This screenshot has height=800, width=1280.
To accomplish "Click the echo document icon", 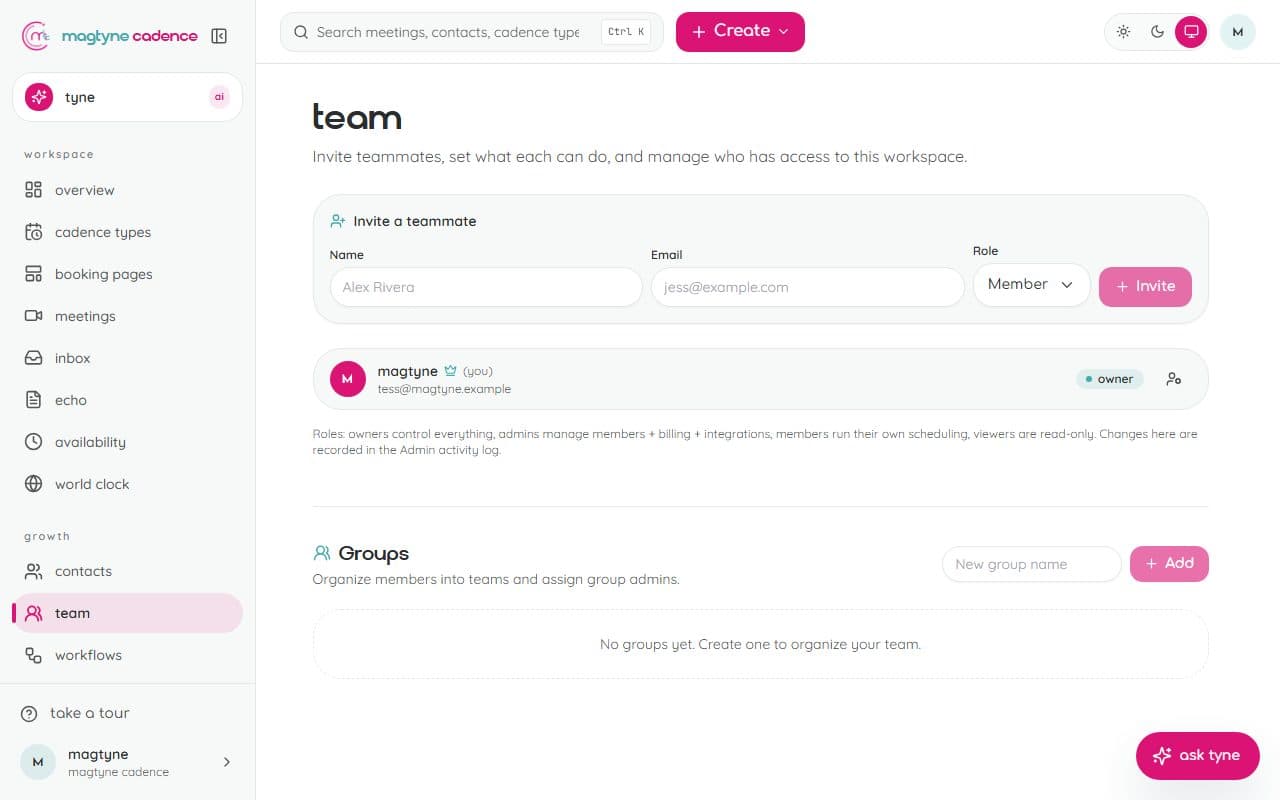I will pyautogui.click(x=34, y=400).
